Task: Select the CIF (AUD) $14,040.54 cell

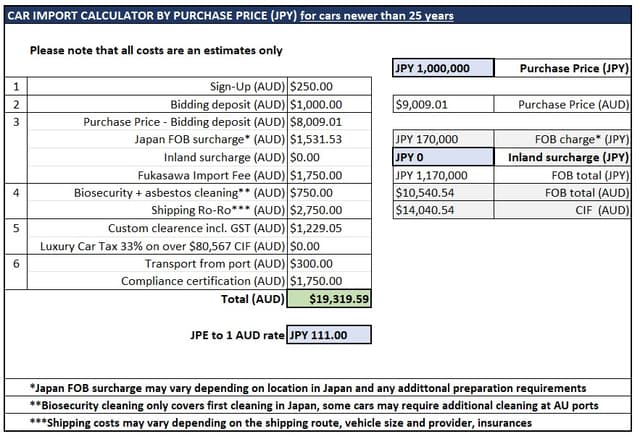Action: 443,210
